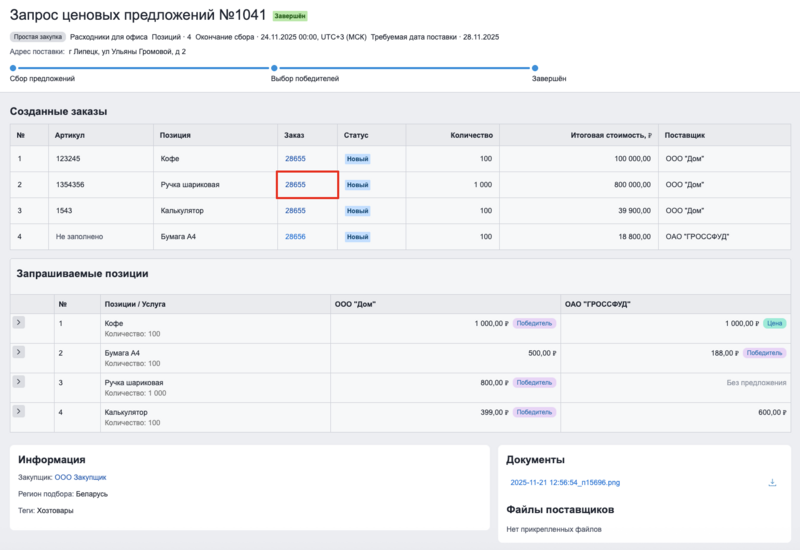This screenshot has width=800, height=550.
Task: Expand the Ручка шариковая requested position row
Action: (18, 382)
